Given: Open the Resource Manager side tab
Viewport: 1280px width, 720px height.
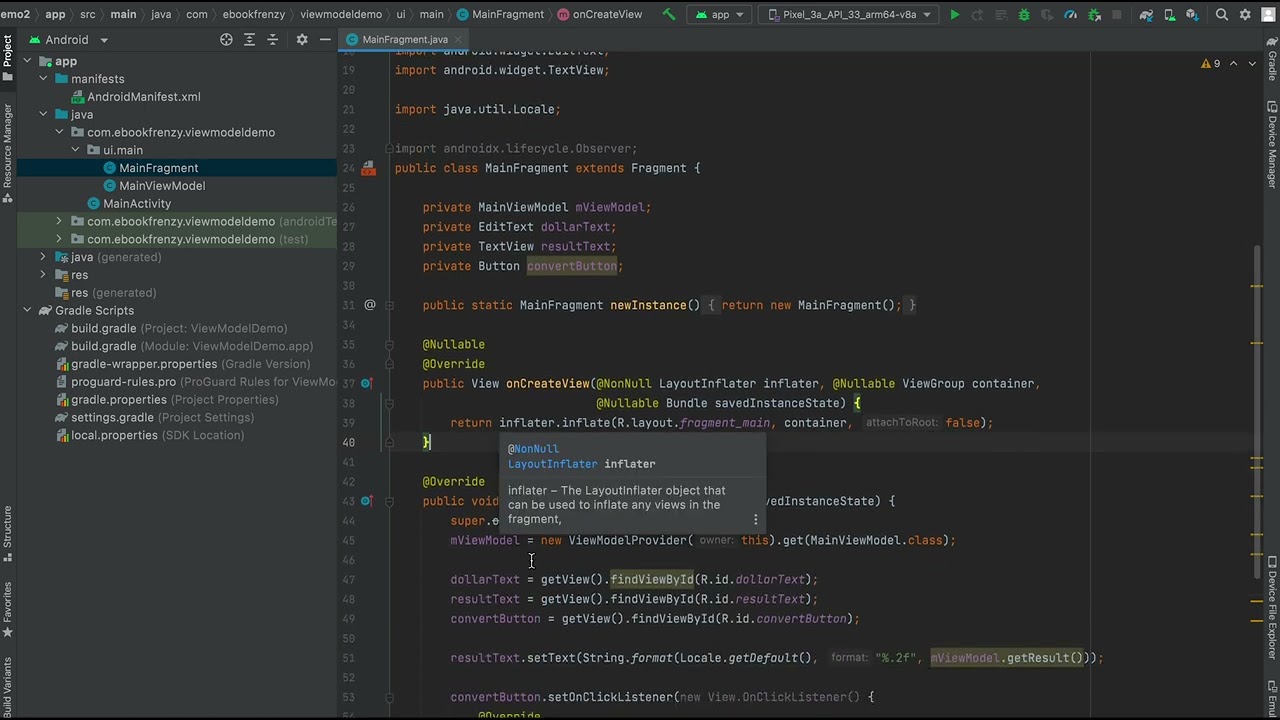Looking at the screenshot, I should (7, 152).
